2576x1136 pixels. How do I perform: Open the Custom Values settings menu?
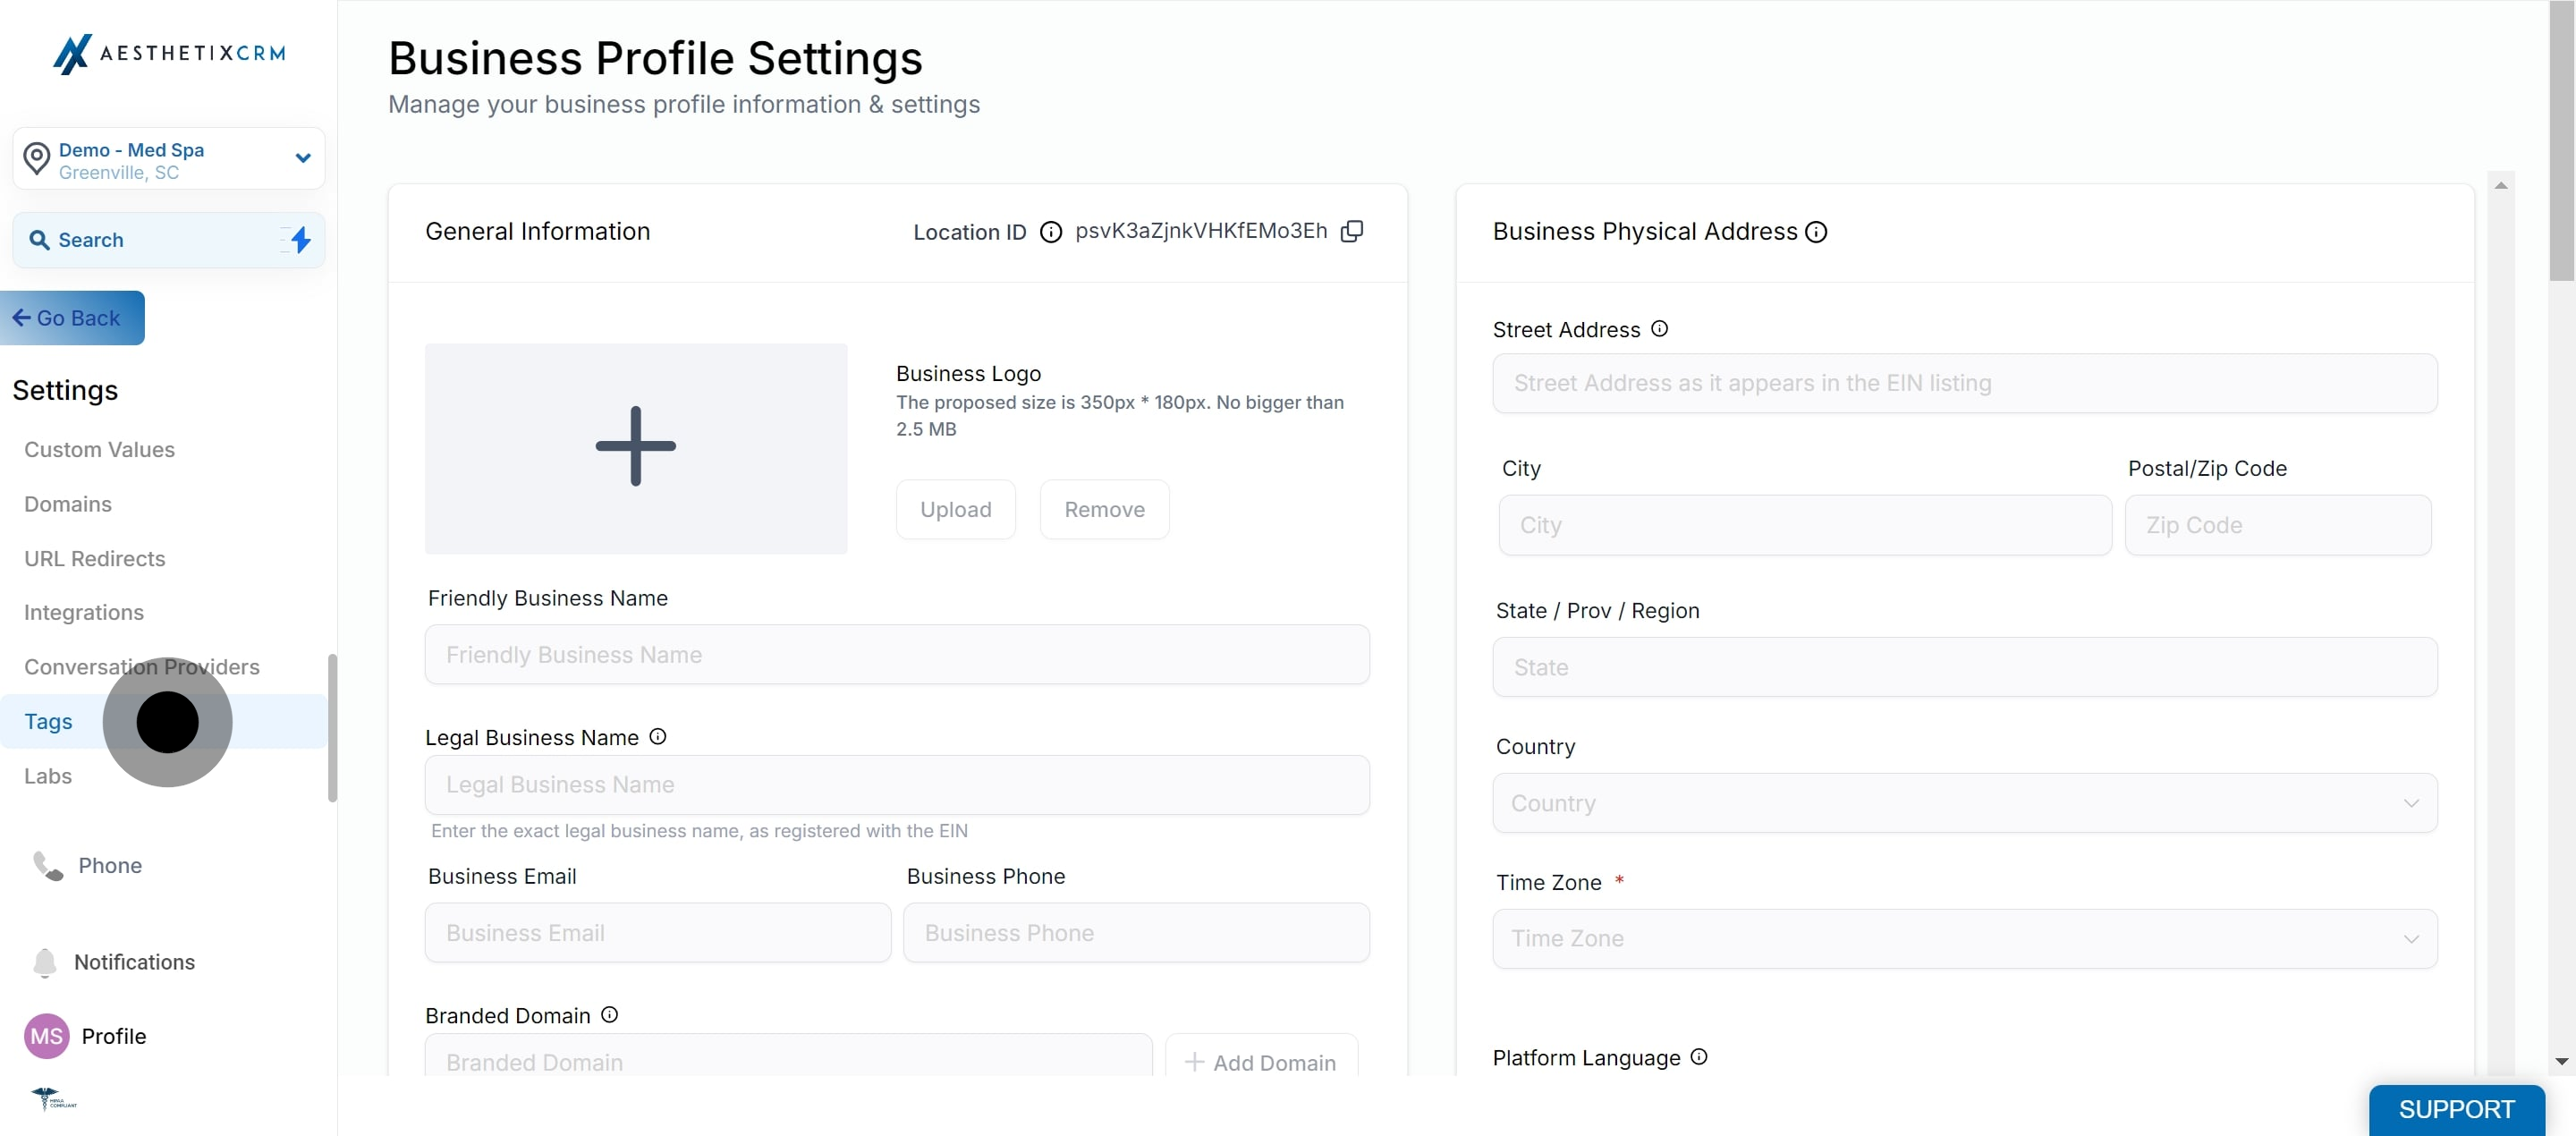pos(99,449)
